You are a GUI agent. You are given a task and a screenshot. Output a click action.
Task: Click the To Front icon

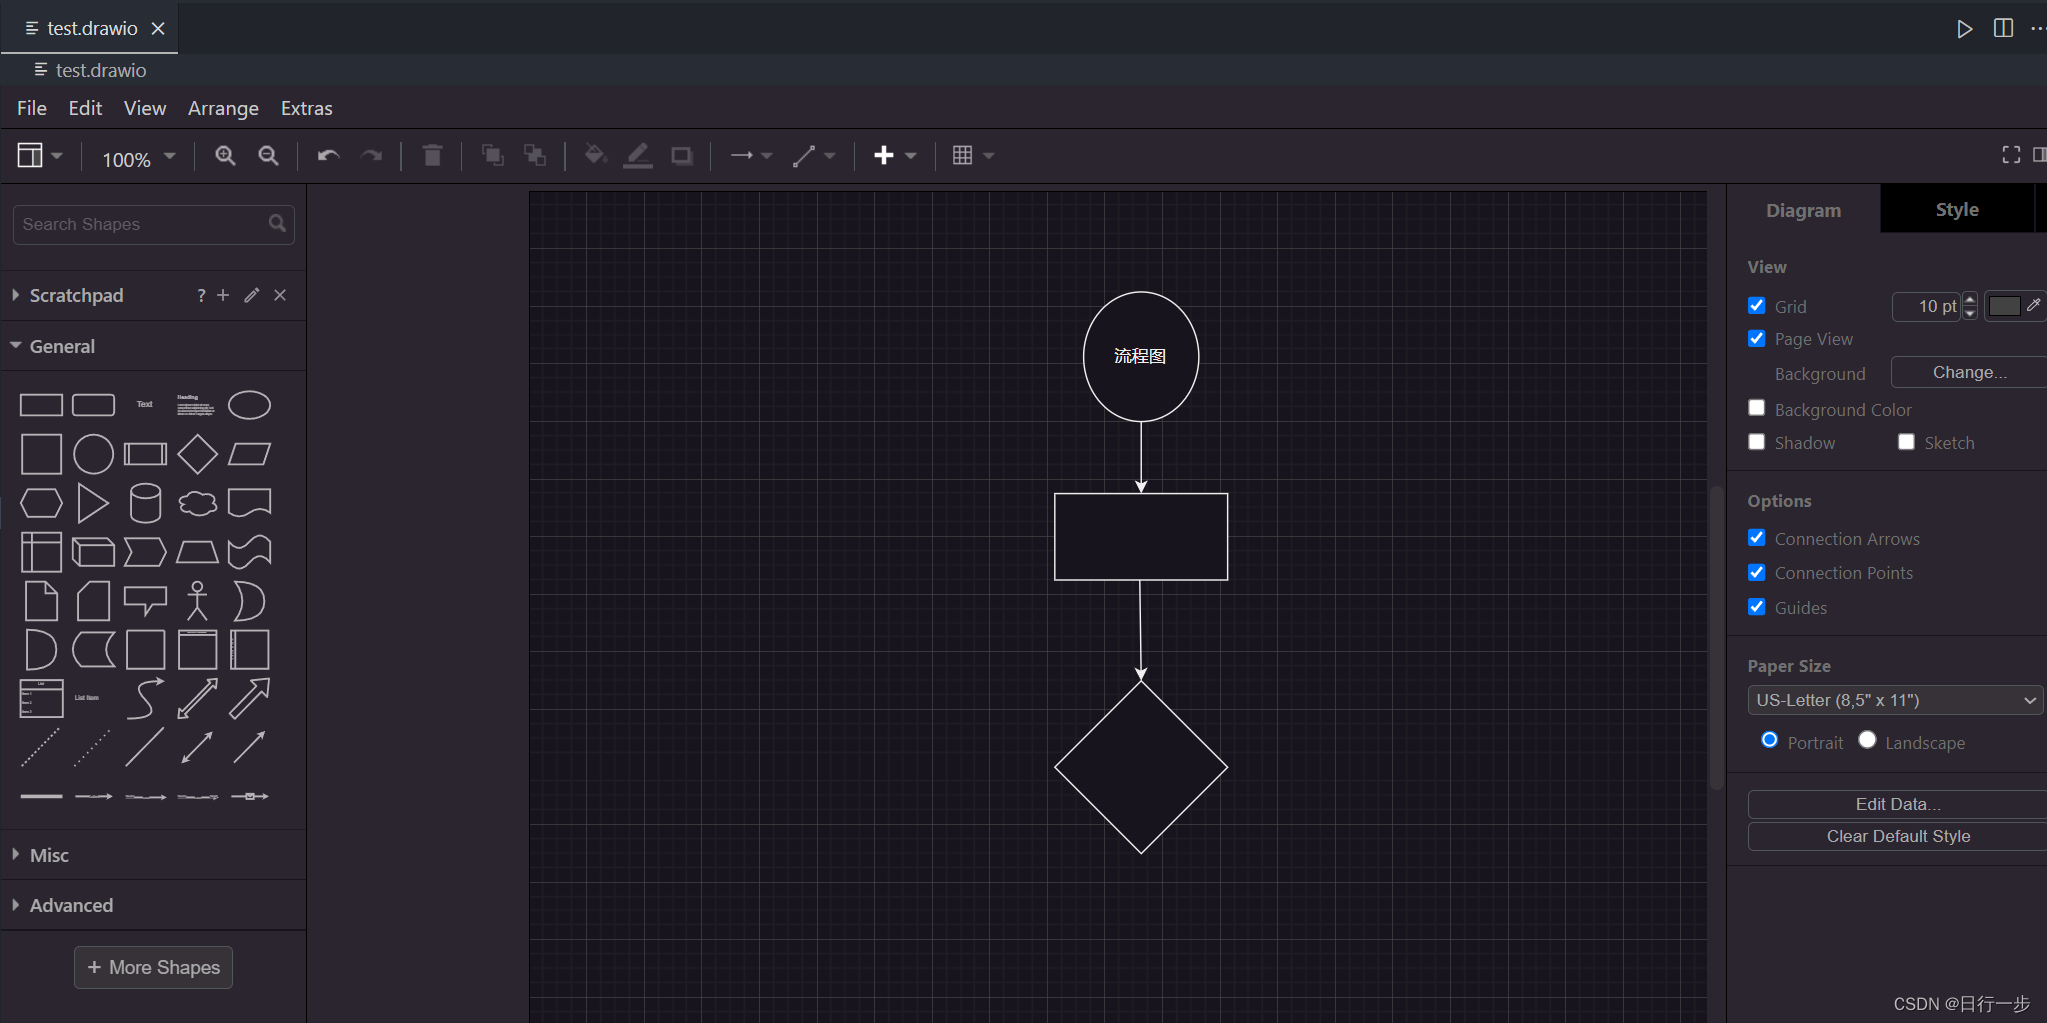(492, 155)
